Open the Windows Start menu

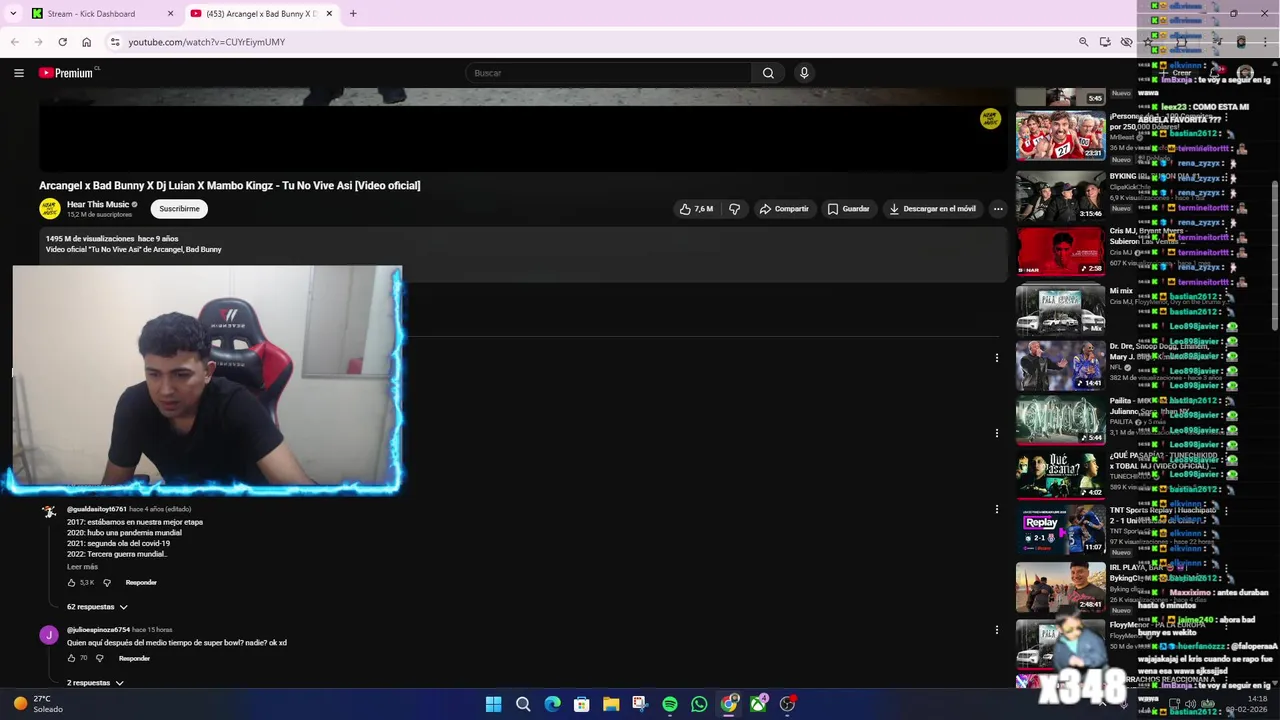[x=493, y=704]
